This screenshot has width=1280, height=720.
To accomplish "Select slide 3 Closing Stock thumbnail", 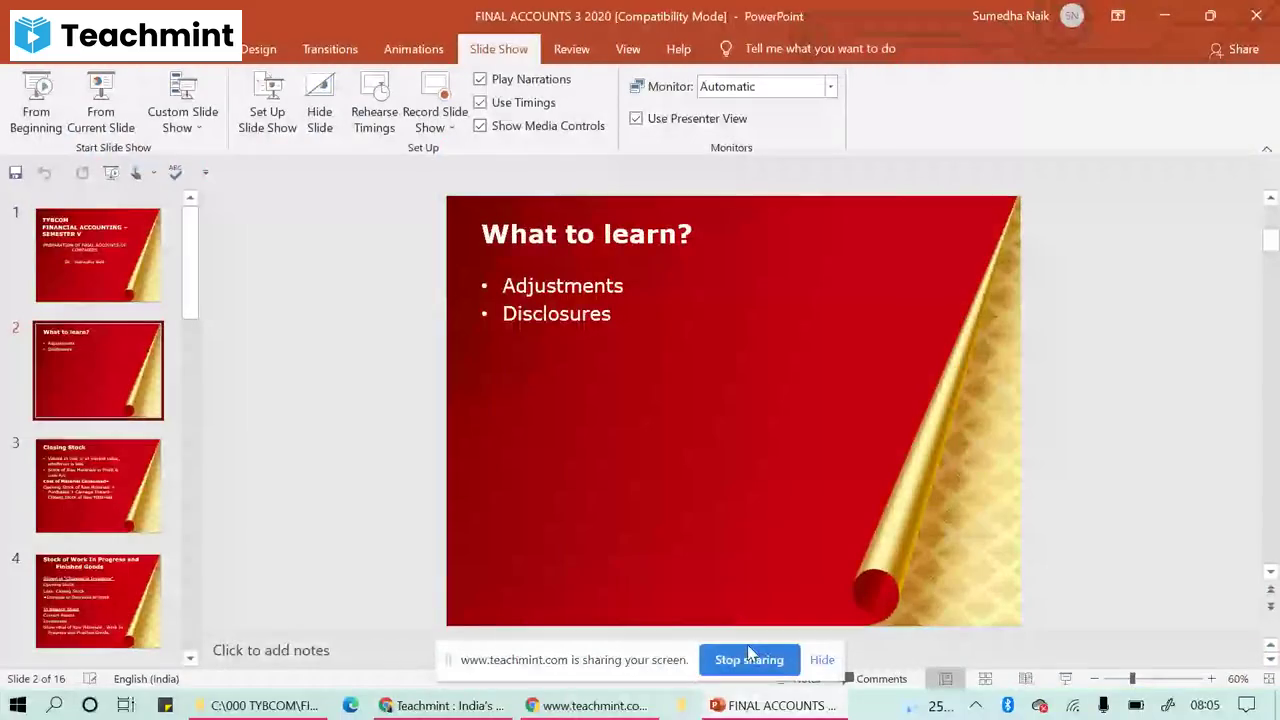I will coord(98,486).
